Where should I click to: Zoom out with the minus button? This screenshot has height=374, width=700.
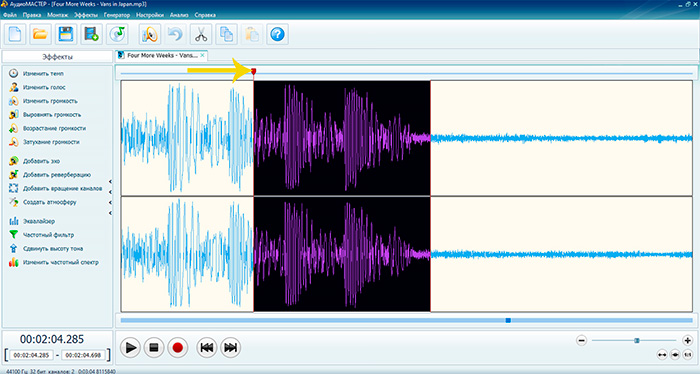tap(581, 341)
